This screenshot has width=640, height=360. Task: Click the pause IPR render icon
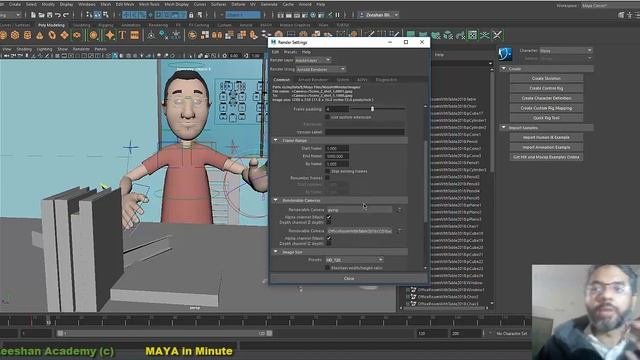338,15
